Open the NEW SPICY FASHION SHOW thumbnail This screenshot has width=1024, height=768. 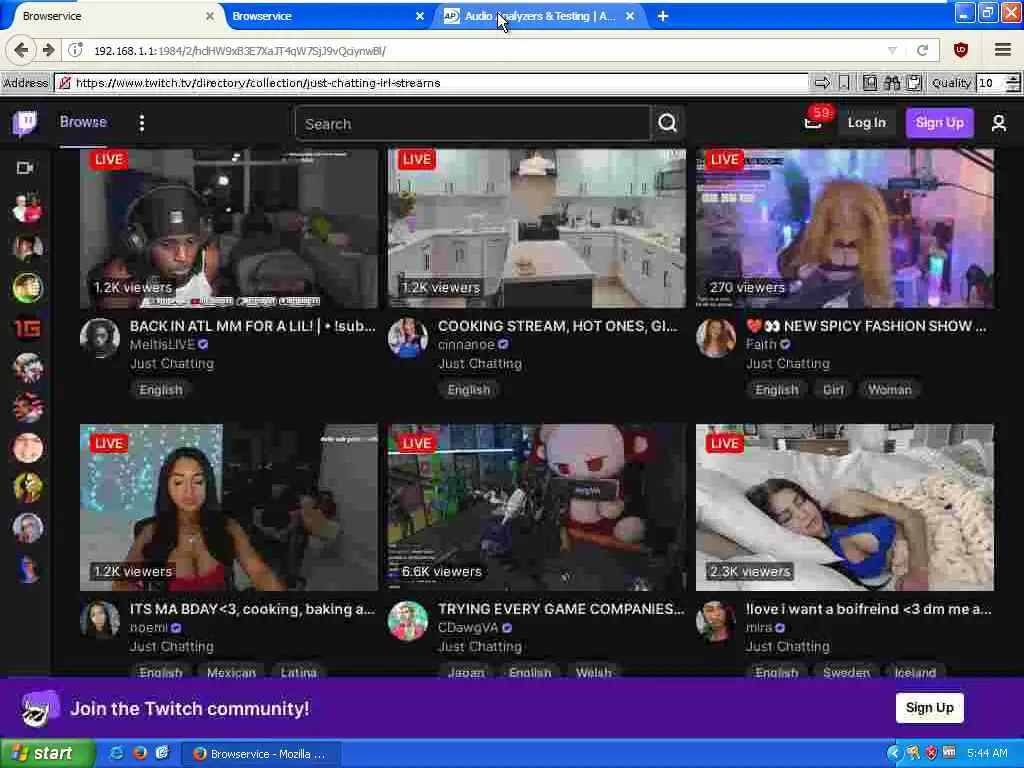[x=845, y=229]
